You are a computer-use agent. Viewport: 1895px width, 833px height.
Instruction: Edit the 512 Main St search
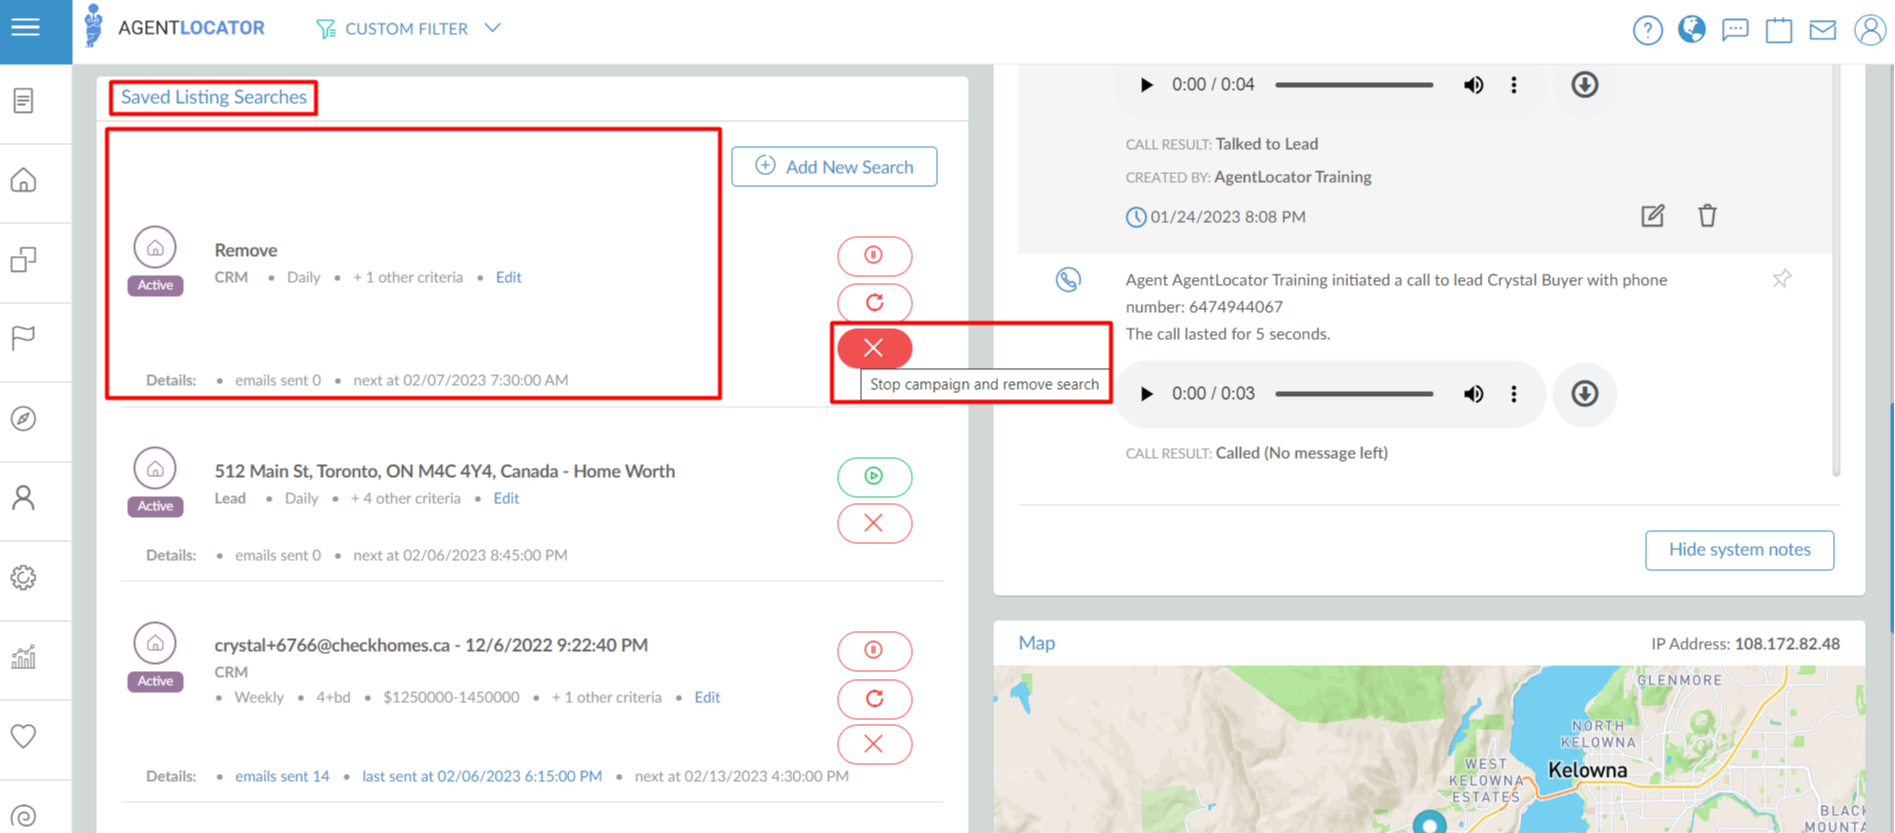click(x=506, y=498)
